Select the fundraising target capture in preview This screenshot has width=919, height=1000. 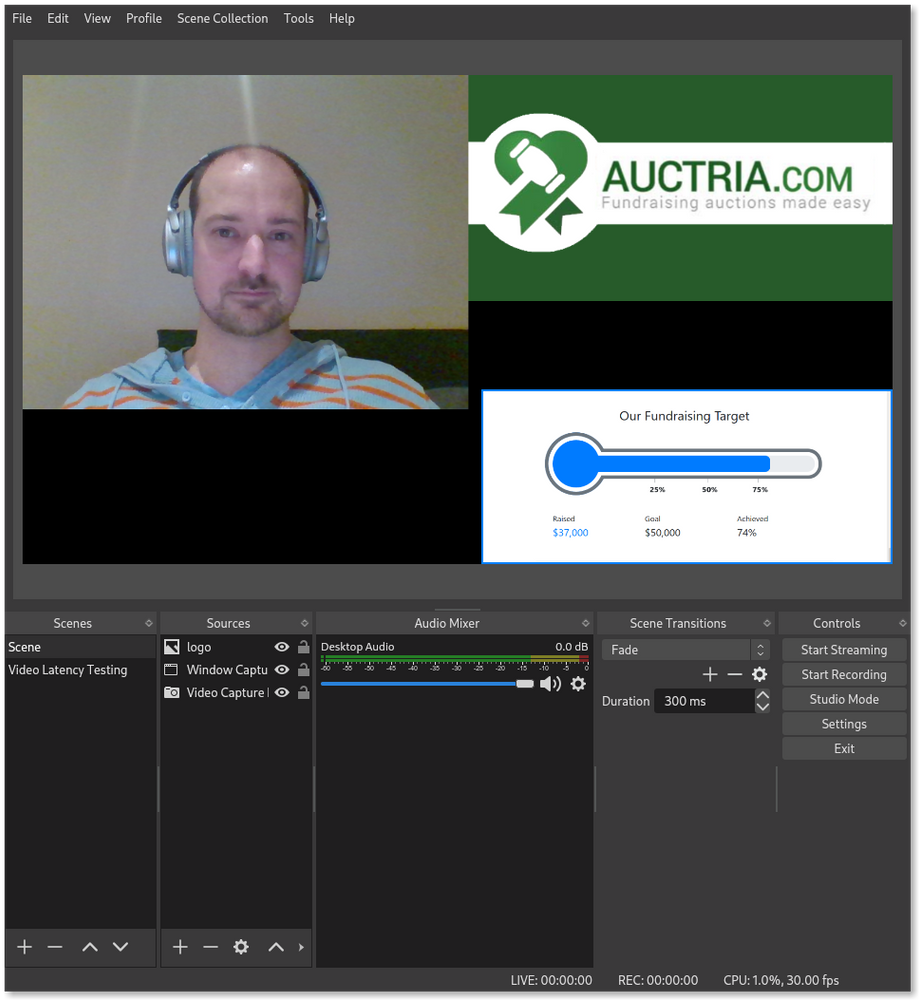(686, 476)
